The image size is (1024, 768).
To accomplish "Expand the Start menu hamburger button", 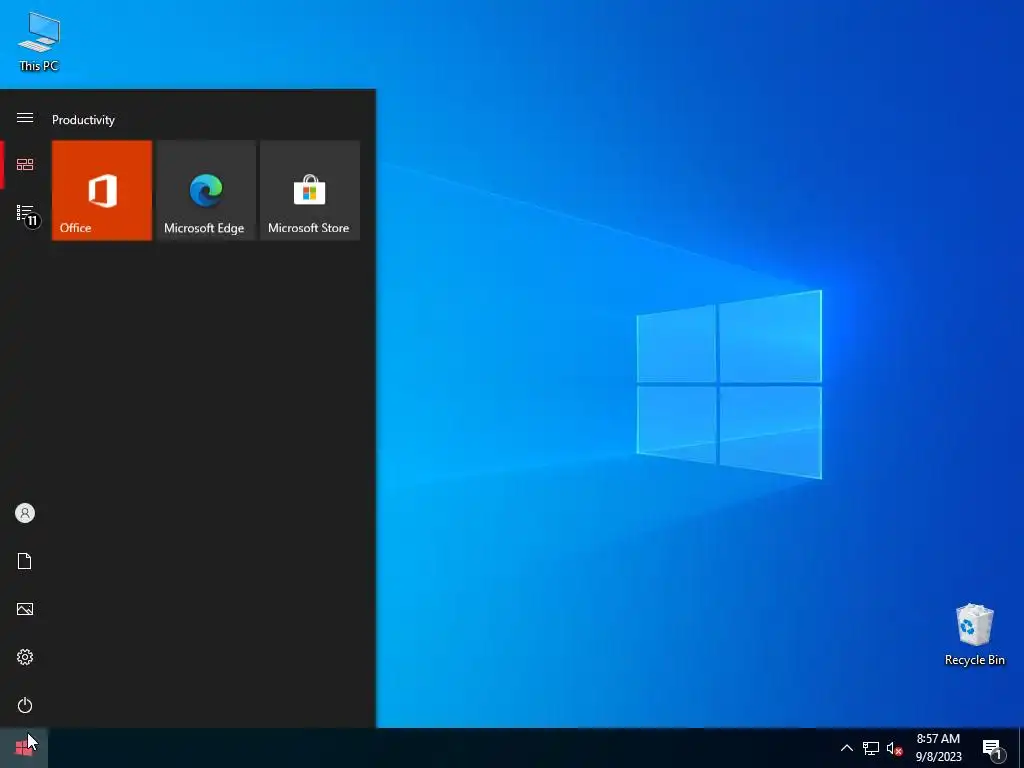I will [25, 118].
